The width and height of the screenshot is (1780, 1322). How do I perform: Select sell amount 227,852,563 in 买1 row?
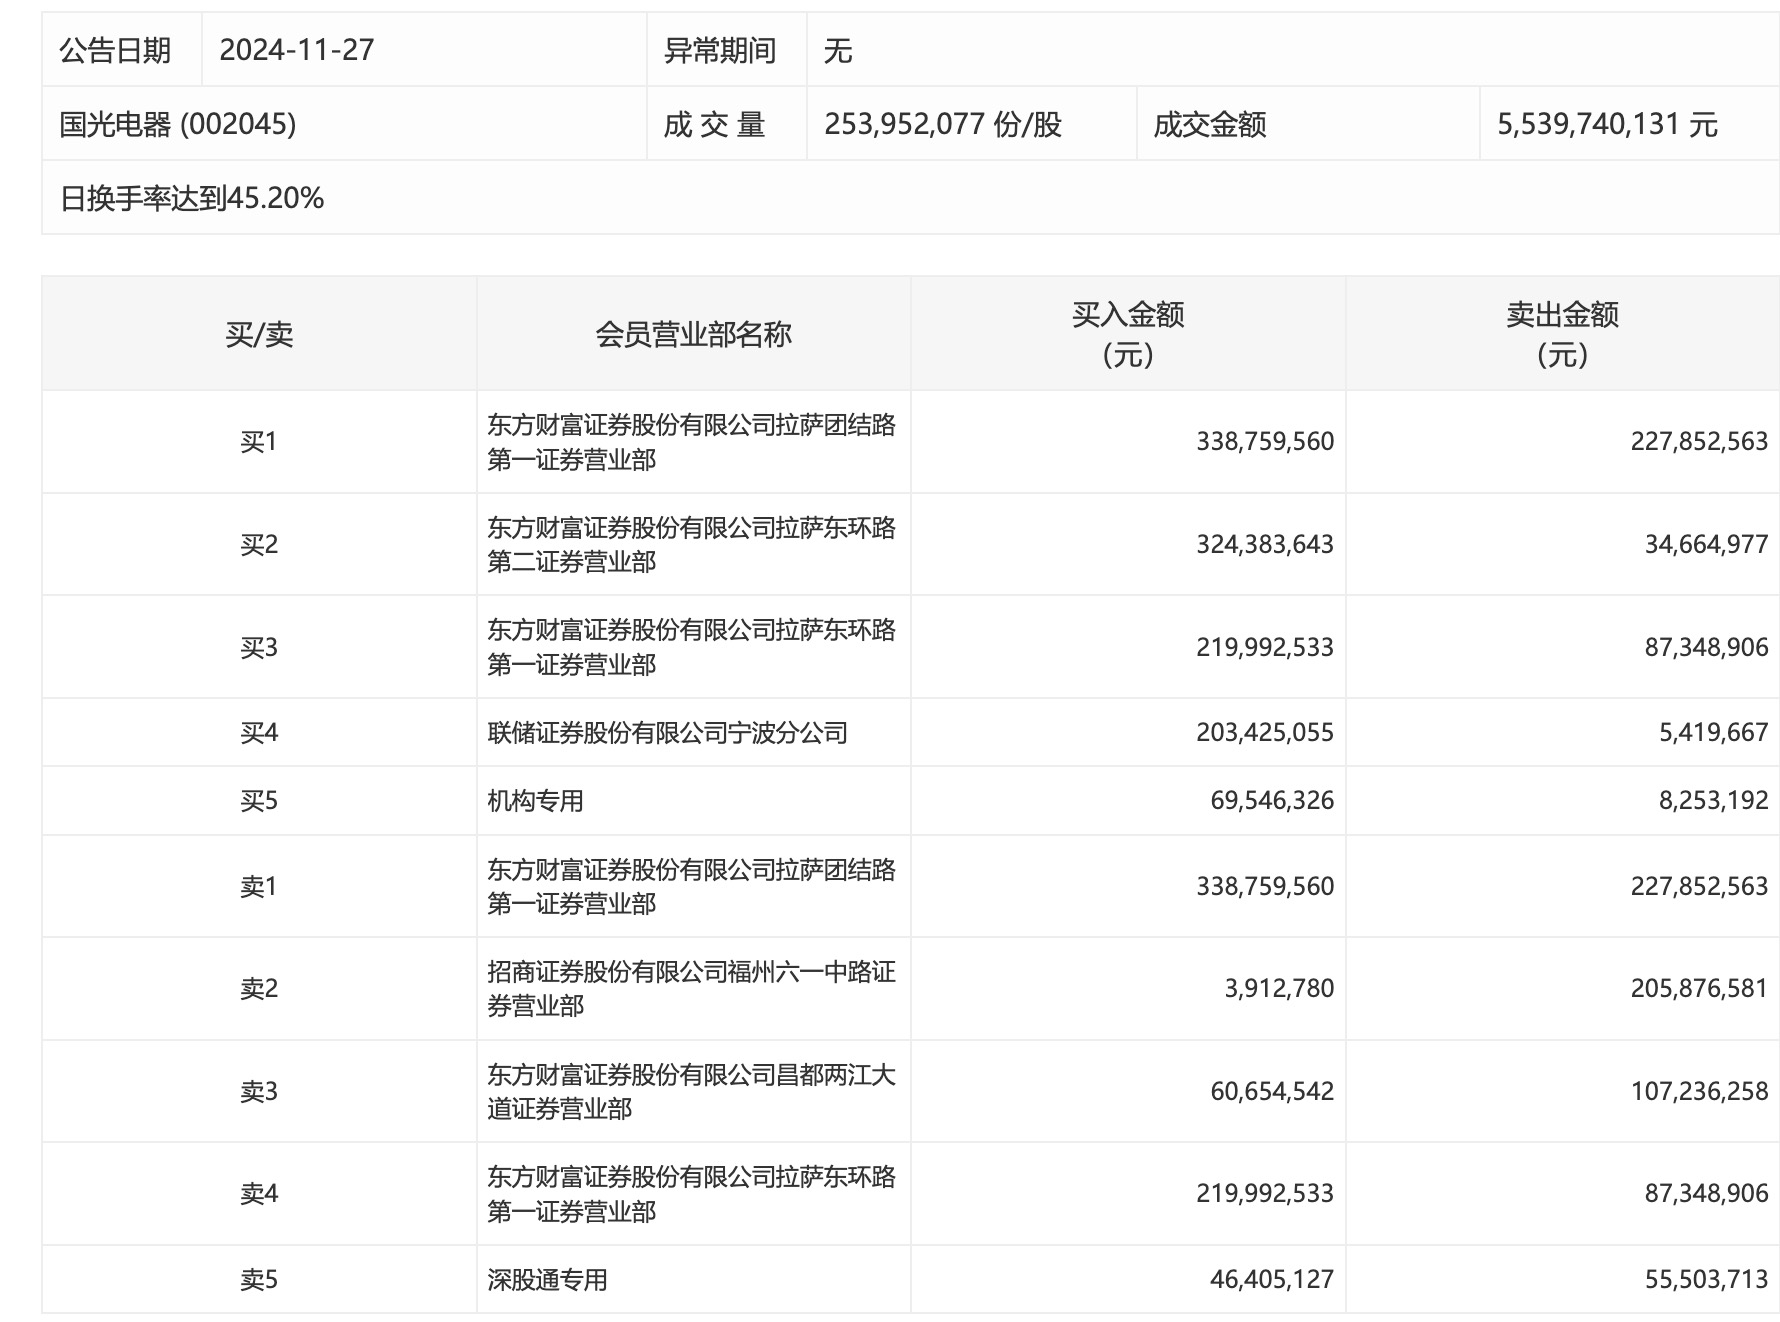click(x=1699, y=441)
